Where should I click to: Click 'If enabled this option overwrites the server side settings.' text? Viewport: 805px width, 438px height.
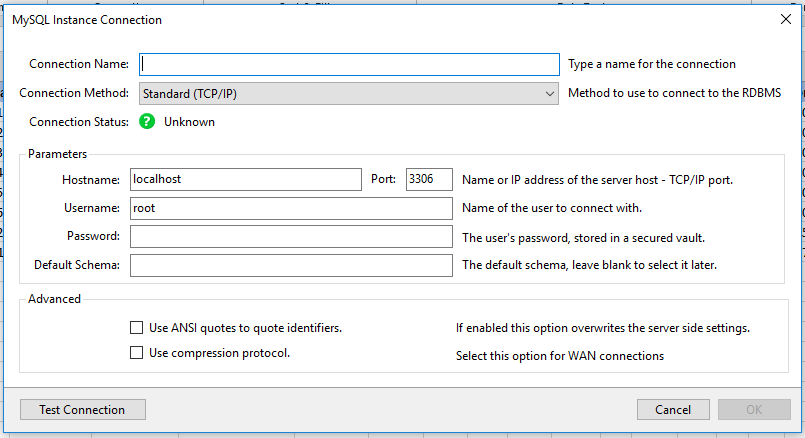603,328
